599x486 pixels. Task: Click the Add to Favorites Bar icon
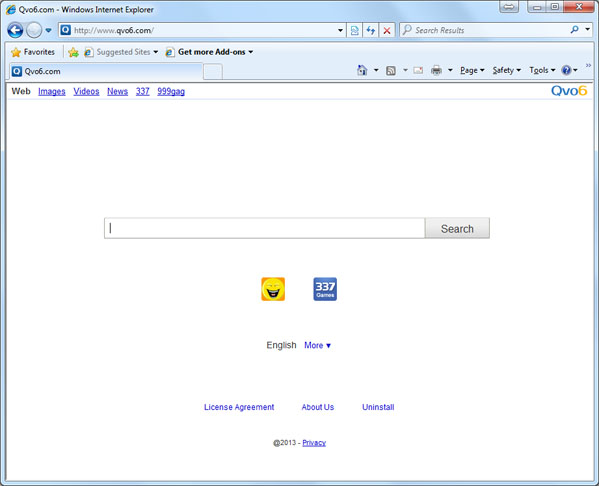click(x=73, y=52)
